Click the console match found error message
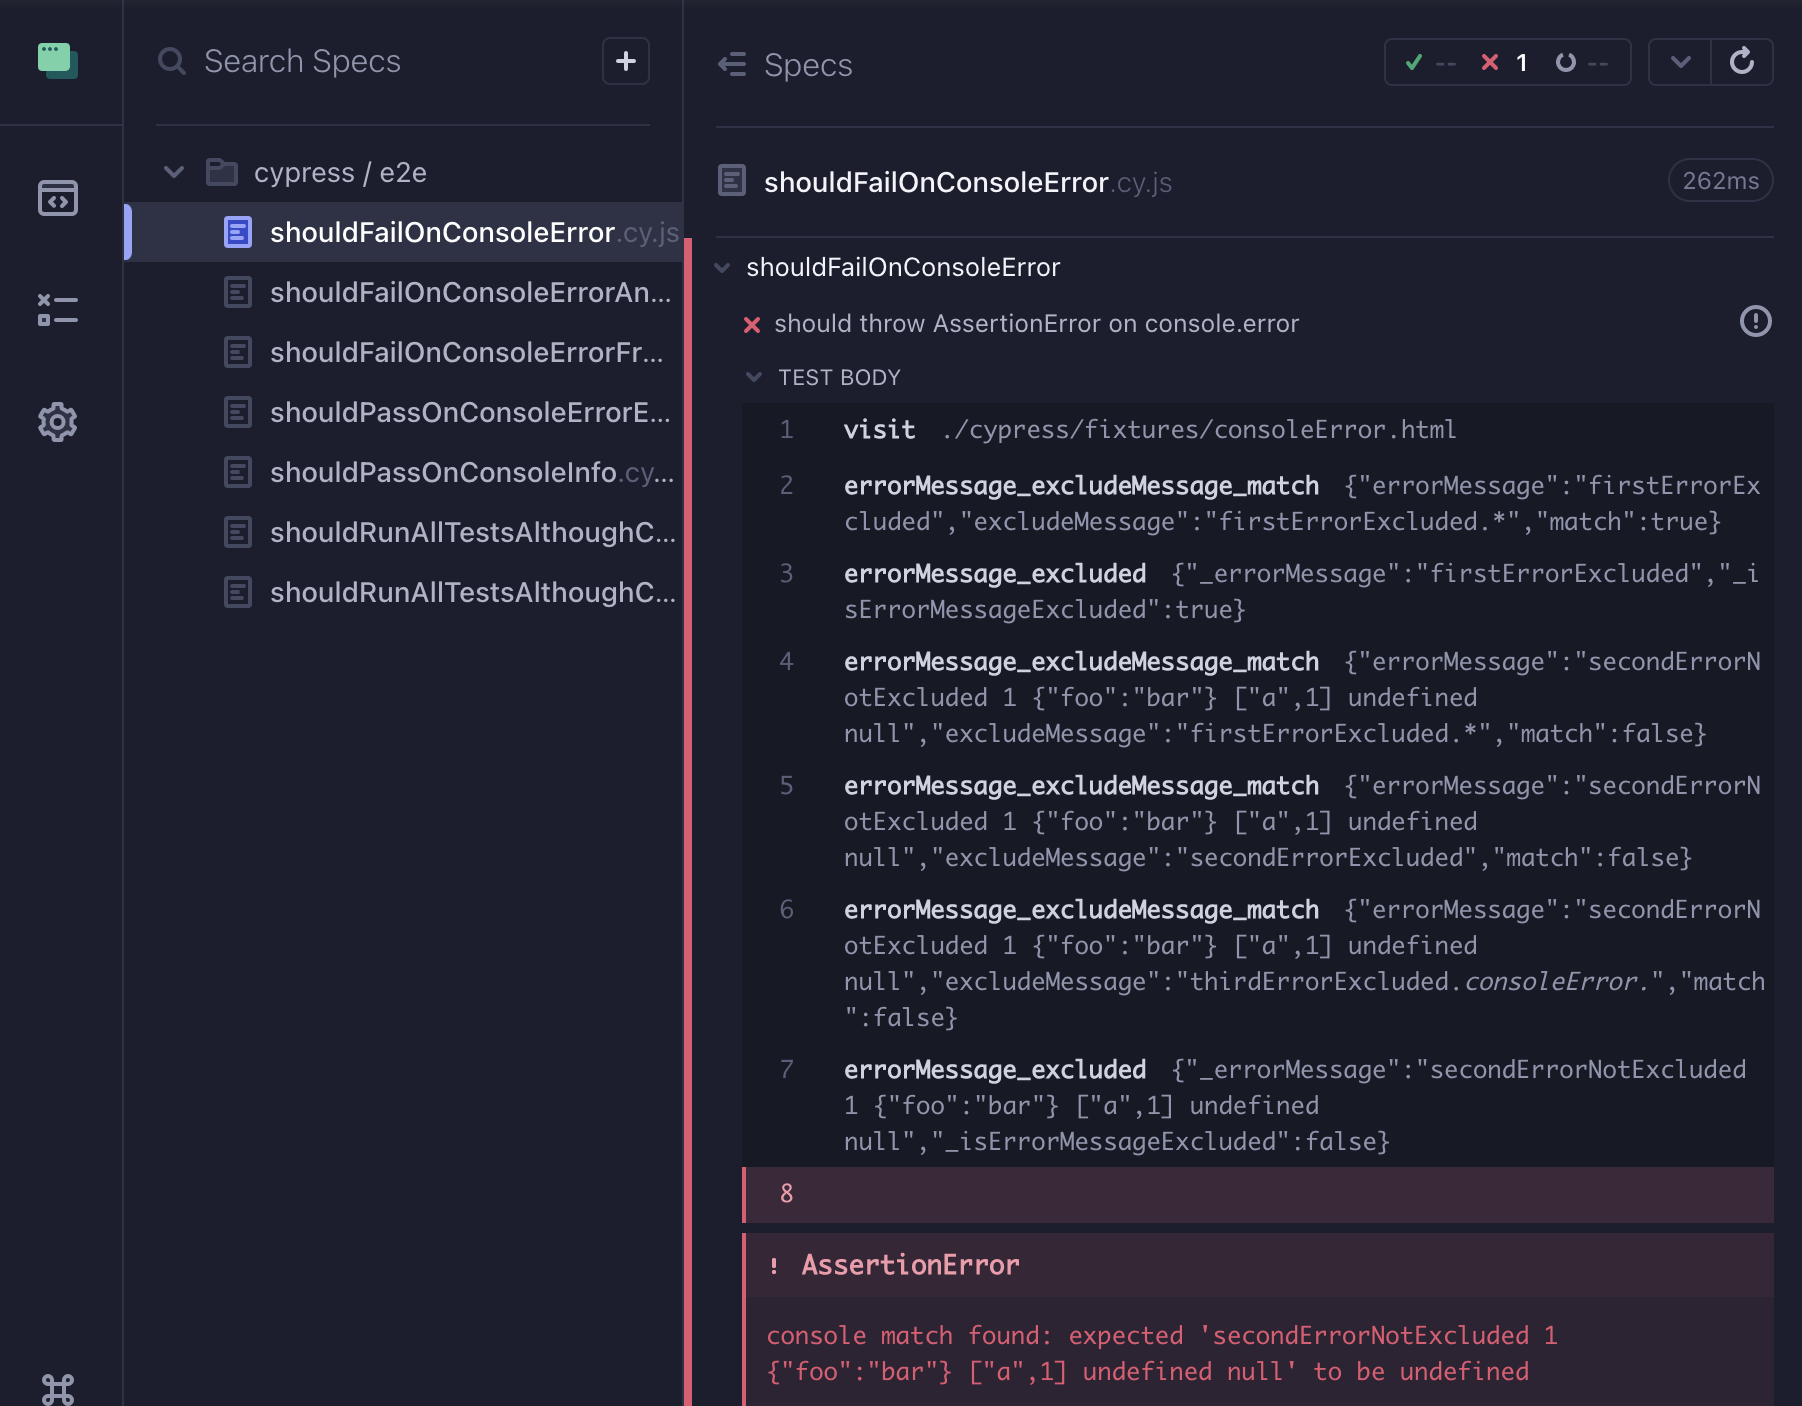This screenshot has width=1802, height=1406. (1161, 1354)
